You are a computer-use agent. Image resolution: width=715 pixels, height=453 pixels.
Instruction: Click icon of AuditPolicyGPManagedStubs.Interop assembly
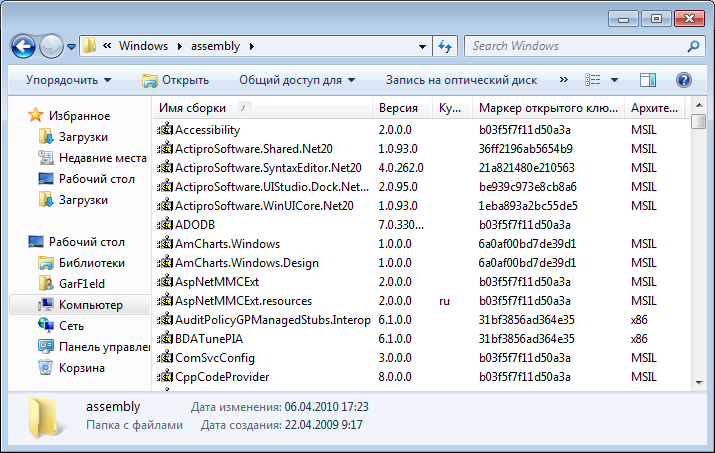165,319
